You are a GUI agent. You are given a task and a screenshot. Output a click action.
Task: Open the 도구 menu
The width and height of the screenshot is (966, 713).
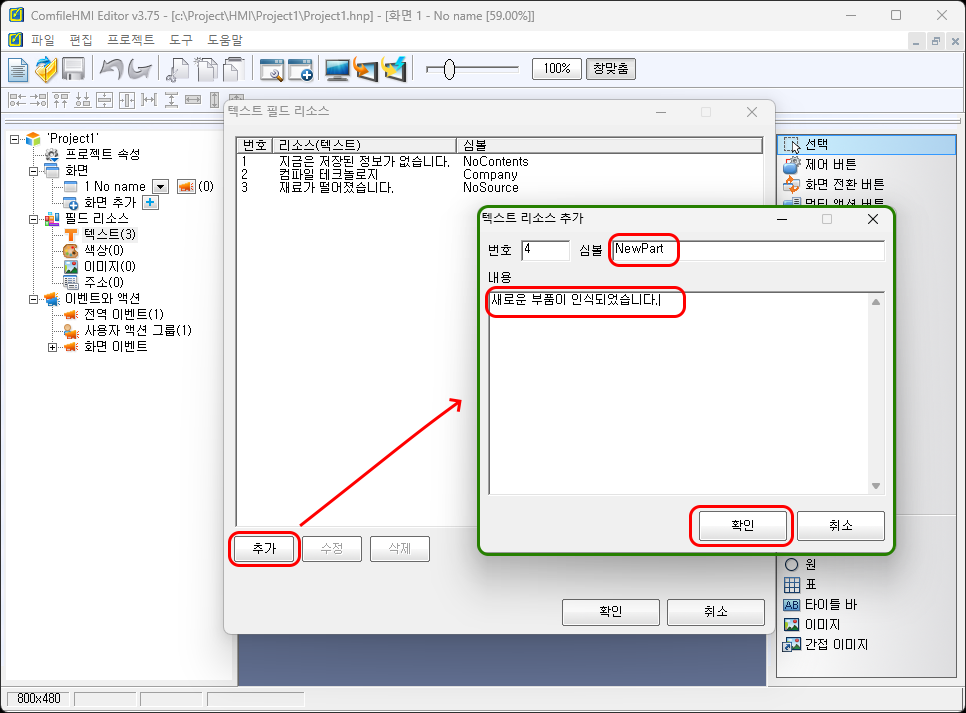(x=181, y=40)
